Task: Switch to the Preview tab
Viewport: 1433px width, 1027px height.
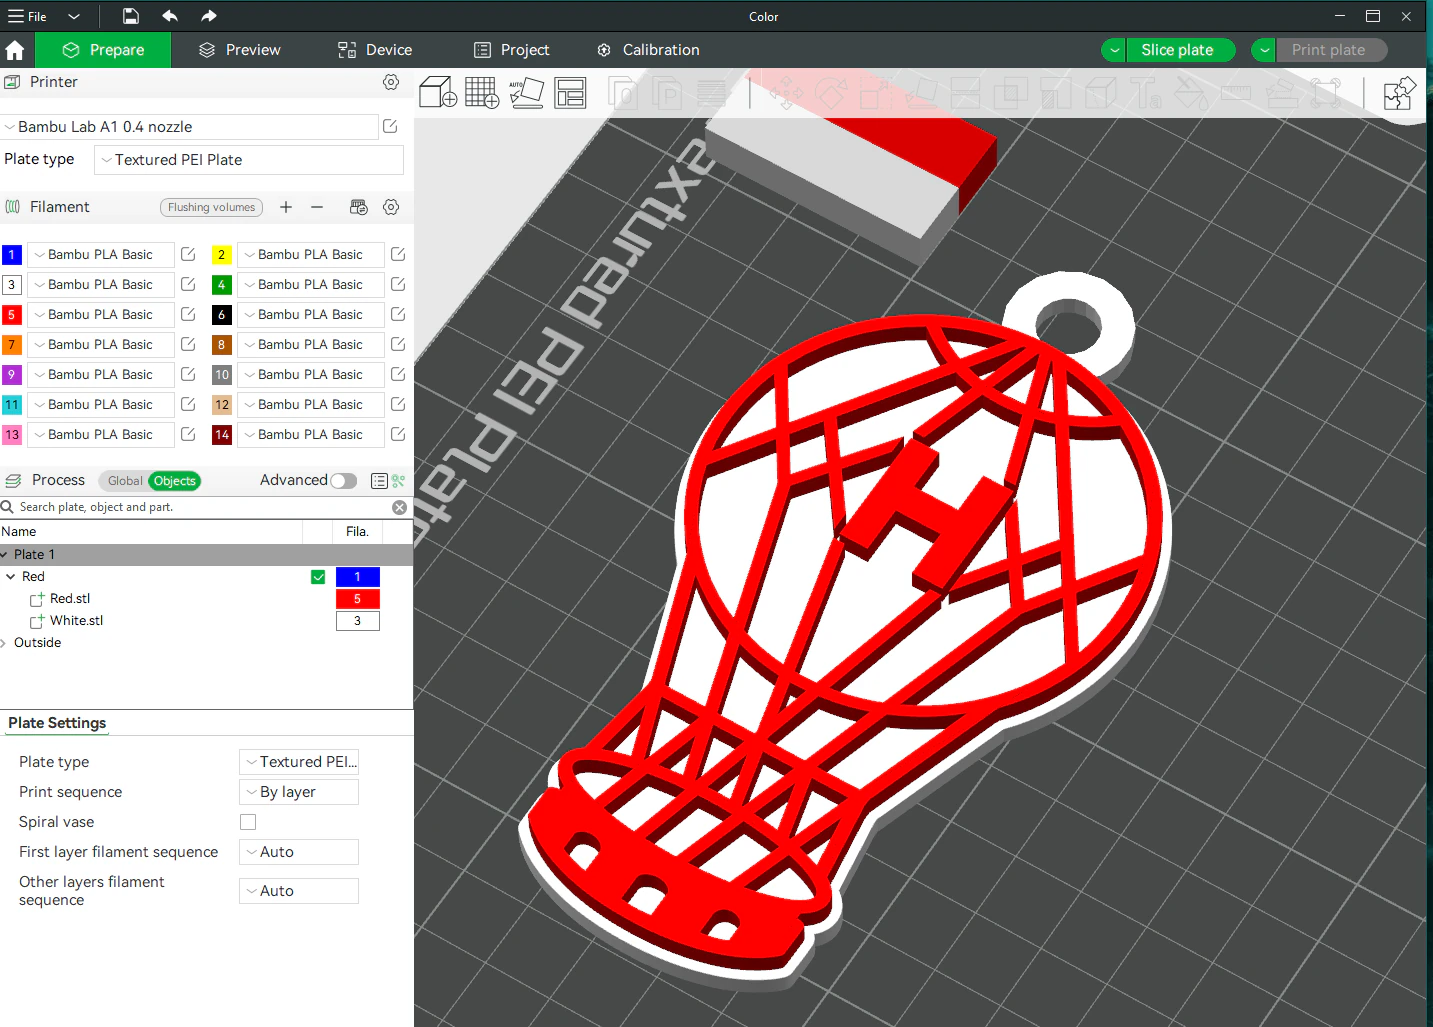Action: tap(239, 50)
